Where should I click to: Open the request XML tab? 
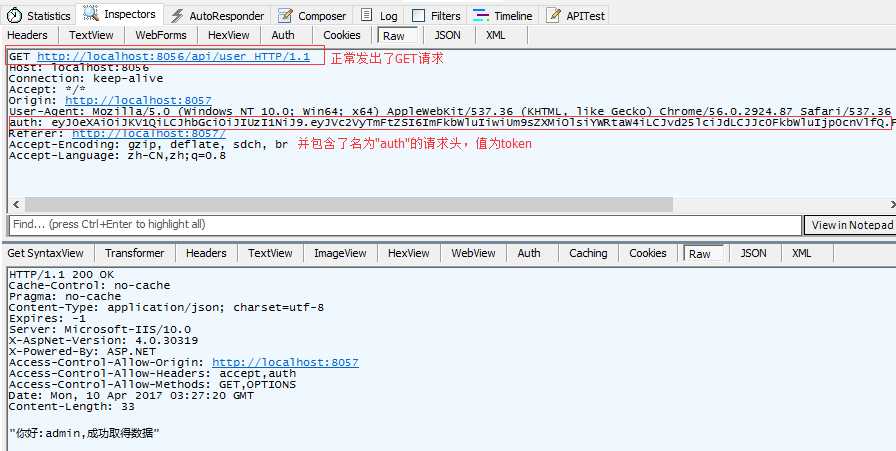click(495, 35)
